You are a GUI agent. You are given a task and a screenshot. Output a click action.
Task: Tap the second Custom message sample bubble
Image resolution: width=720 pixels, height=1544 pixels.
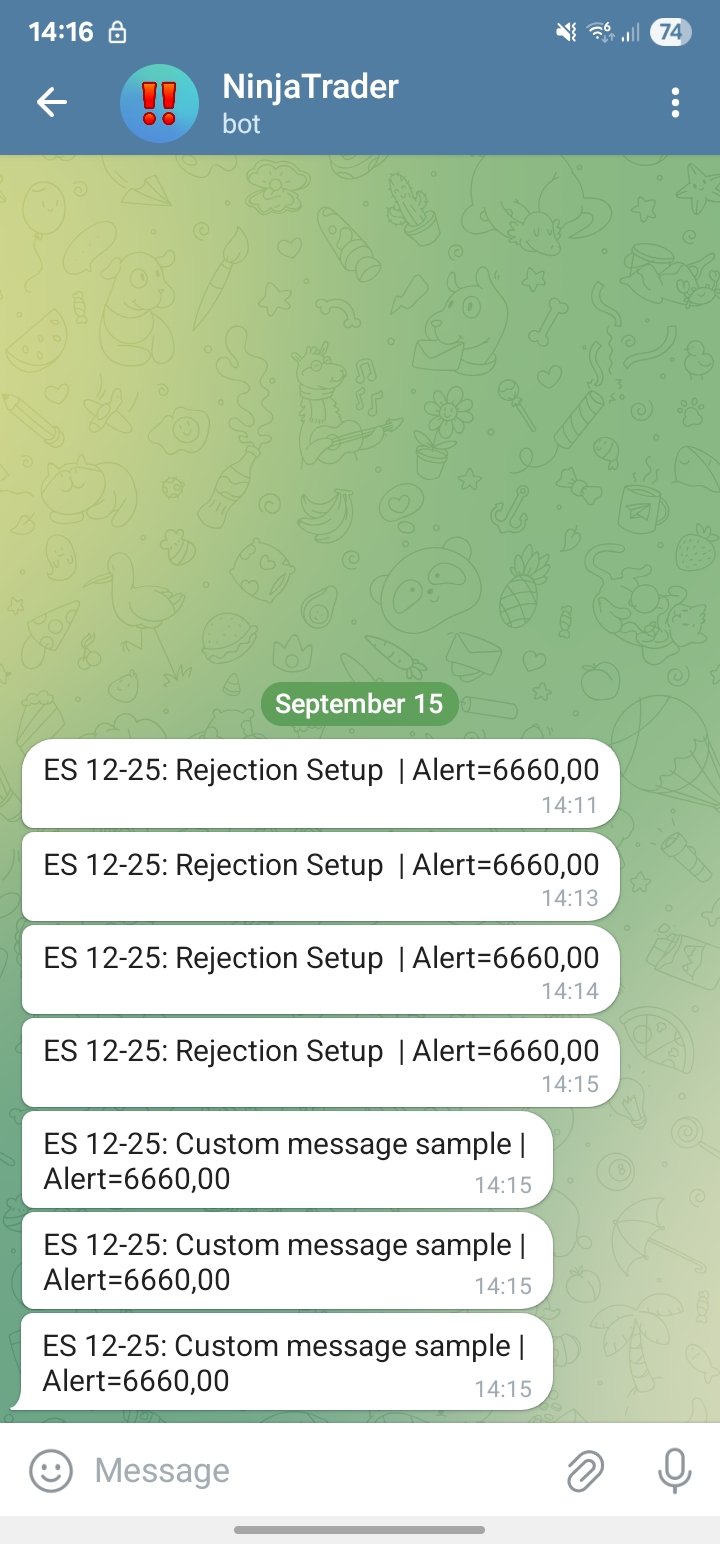(286, 1261)
